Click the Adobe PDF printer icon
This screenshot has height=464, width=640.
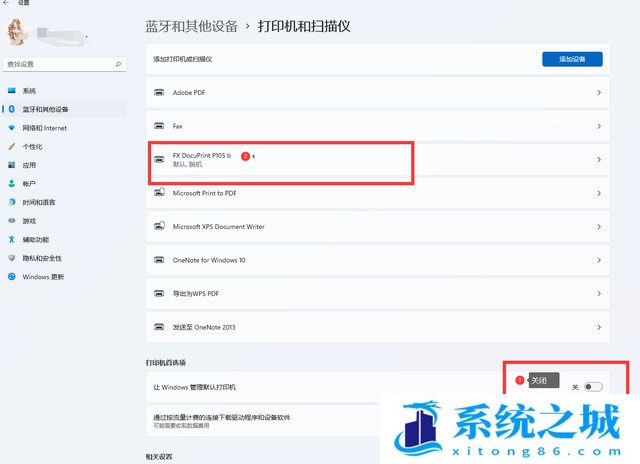click(x=159, y=93)
